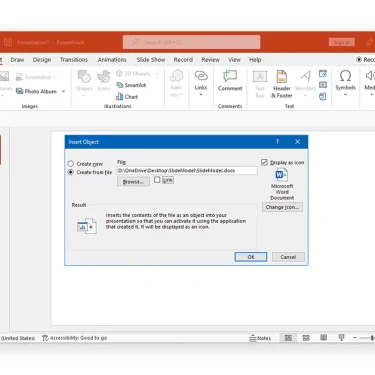Open the Shapes gallery
This screenshot has width=375, height=375.
point(84,83)
